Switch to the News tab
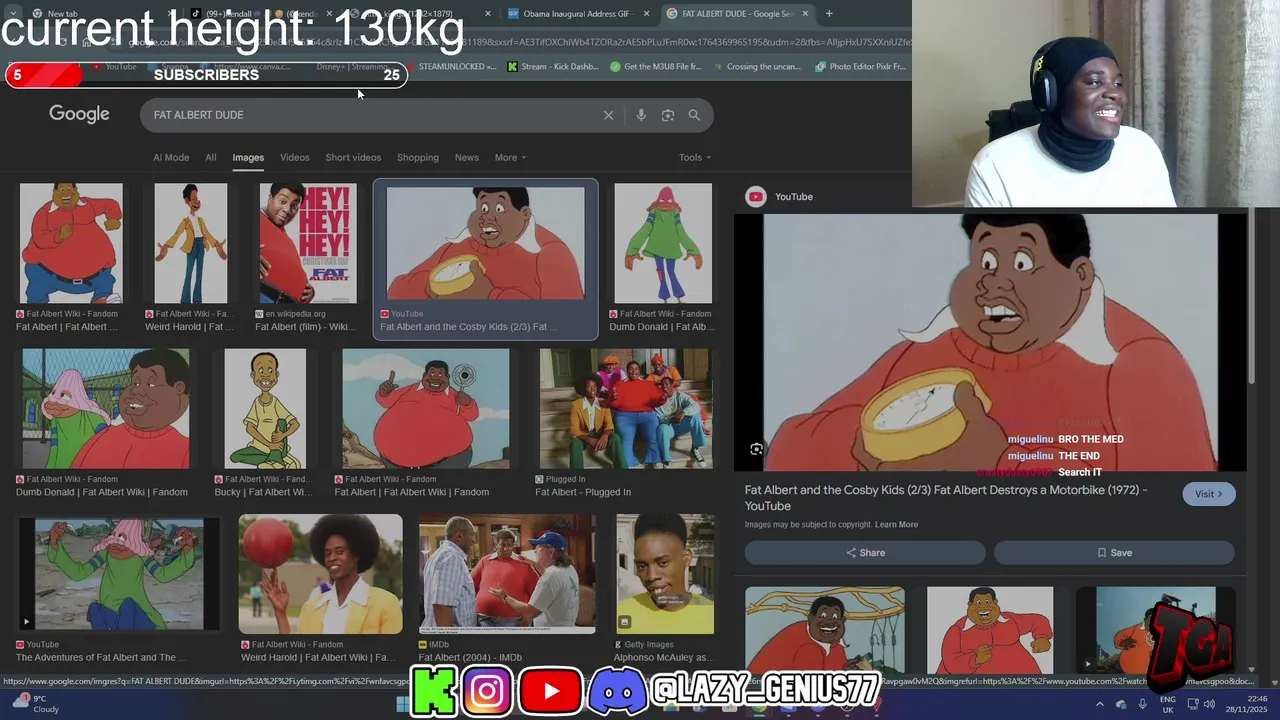Image resolution: width=1280 pixels, height=720 pixels. [x=467, y=157]
